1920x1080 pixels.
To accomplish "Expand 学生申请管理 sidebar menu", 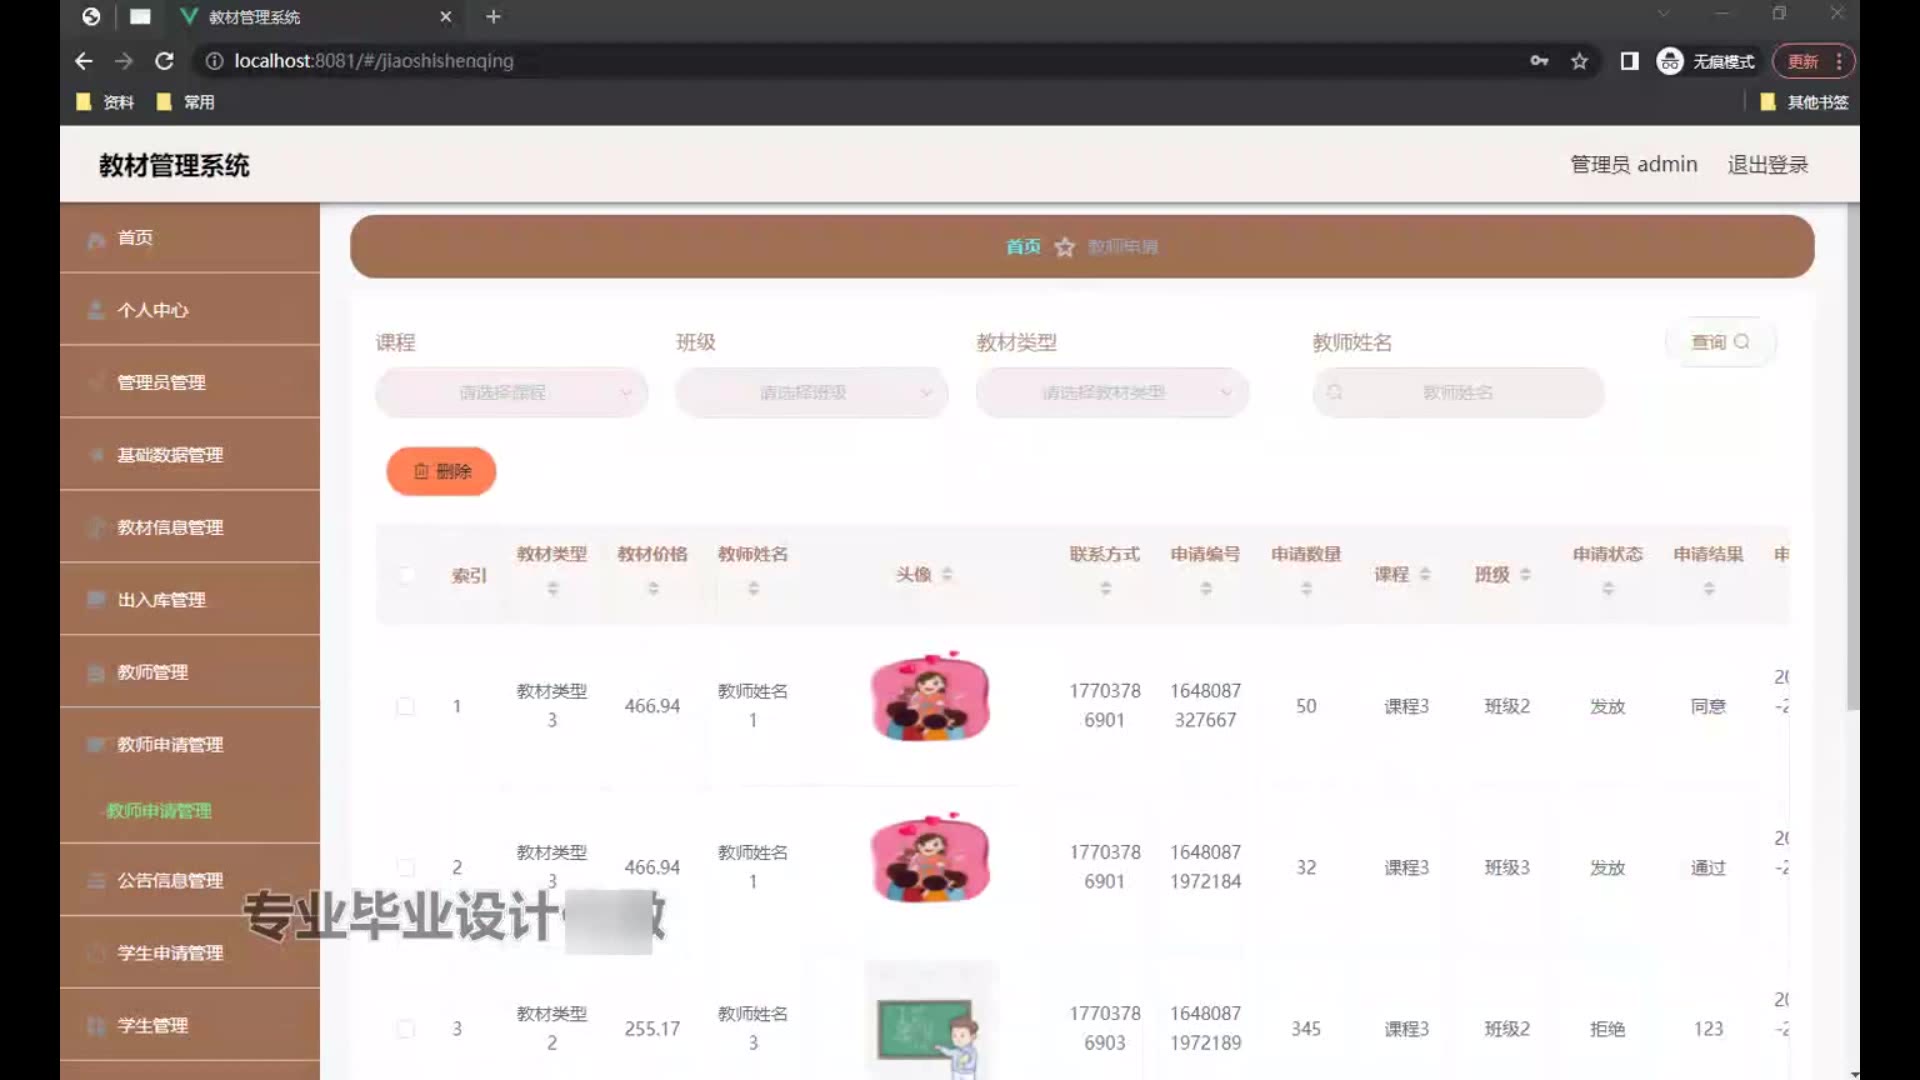I will 190,953.
